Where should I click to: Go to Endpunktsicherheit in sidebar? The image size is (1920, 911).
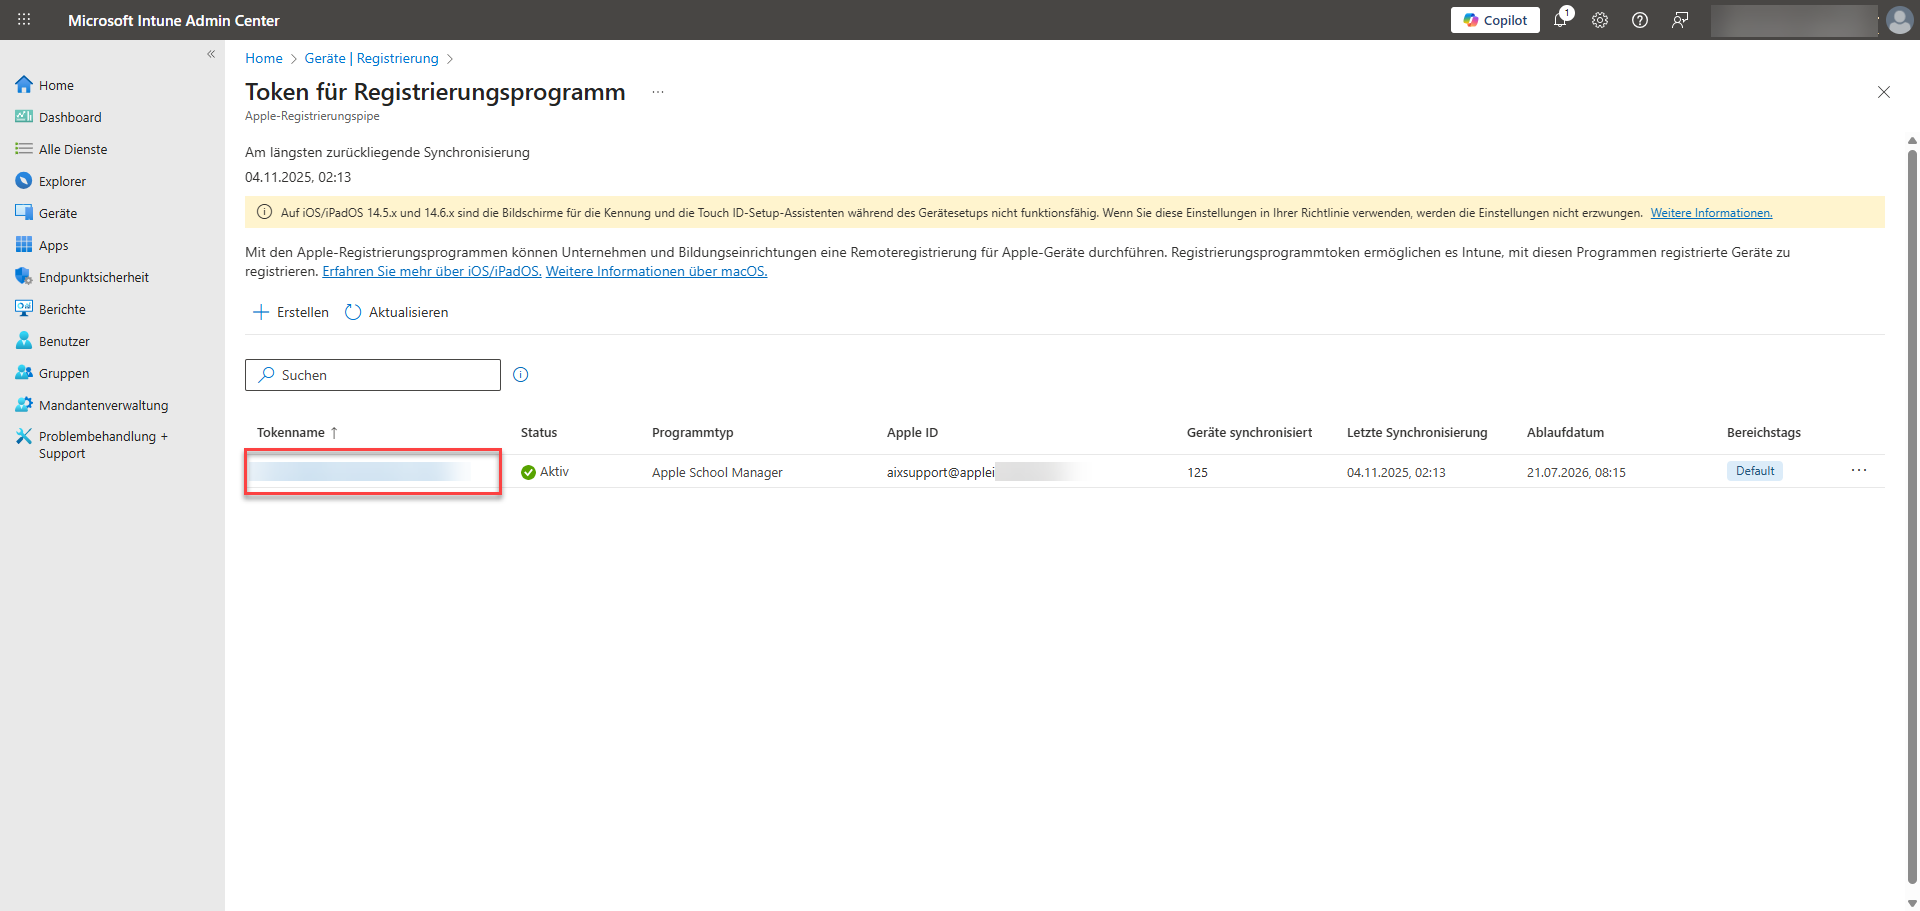93,277
